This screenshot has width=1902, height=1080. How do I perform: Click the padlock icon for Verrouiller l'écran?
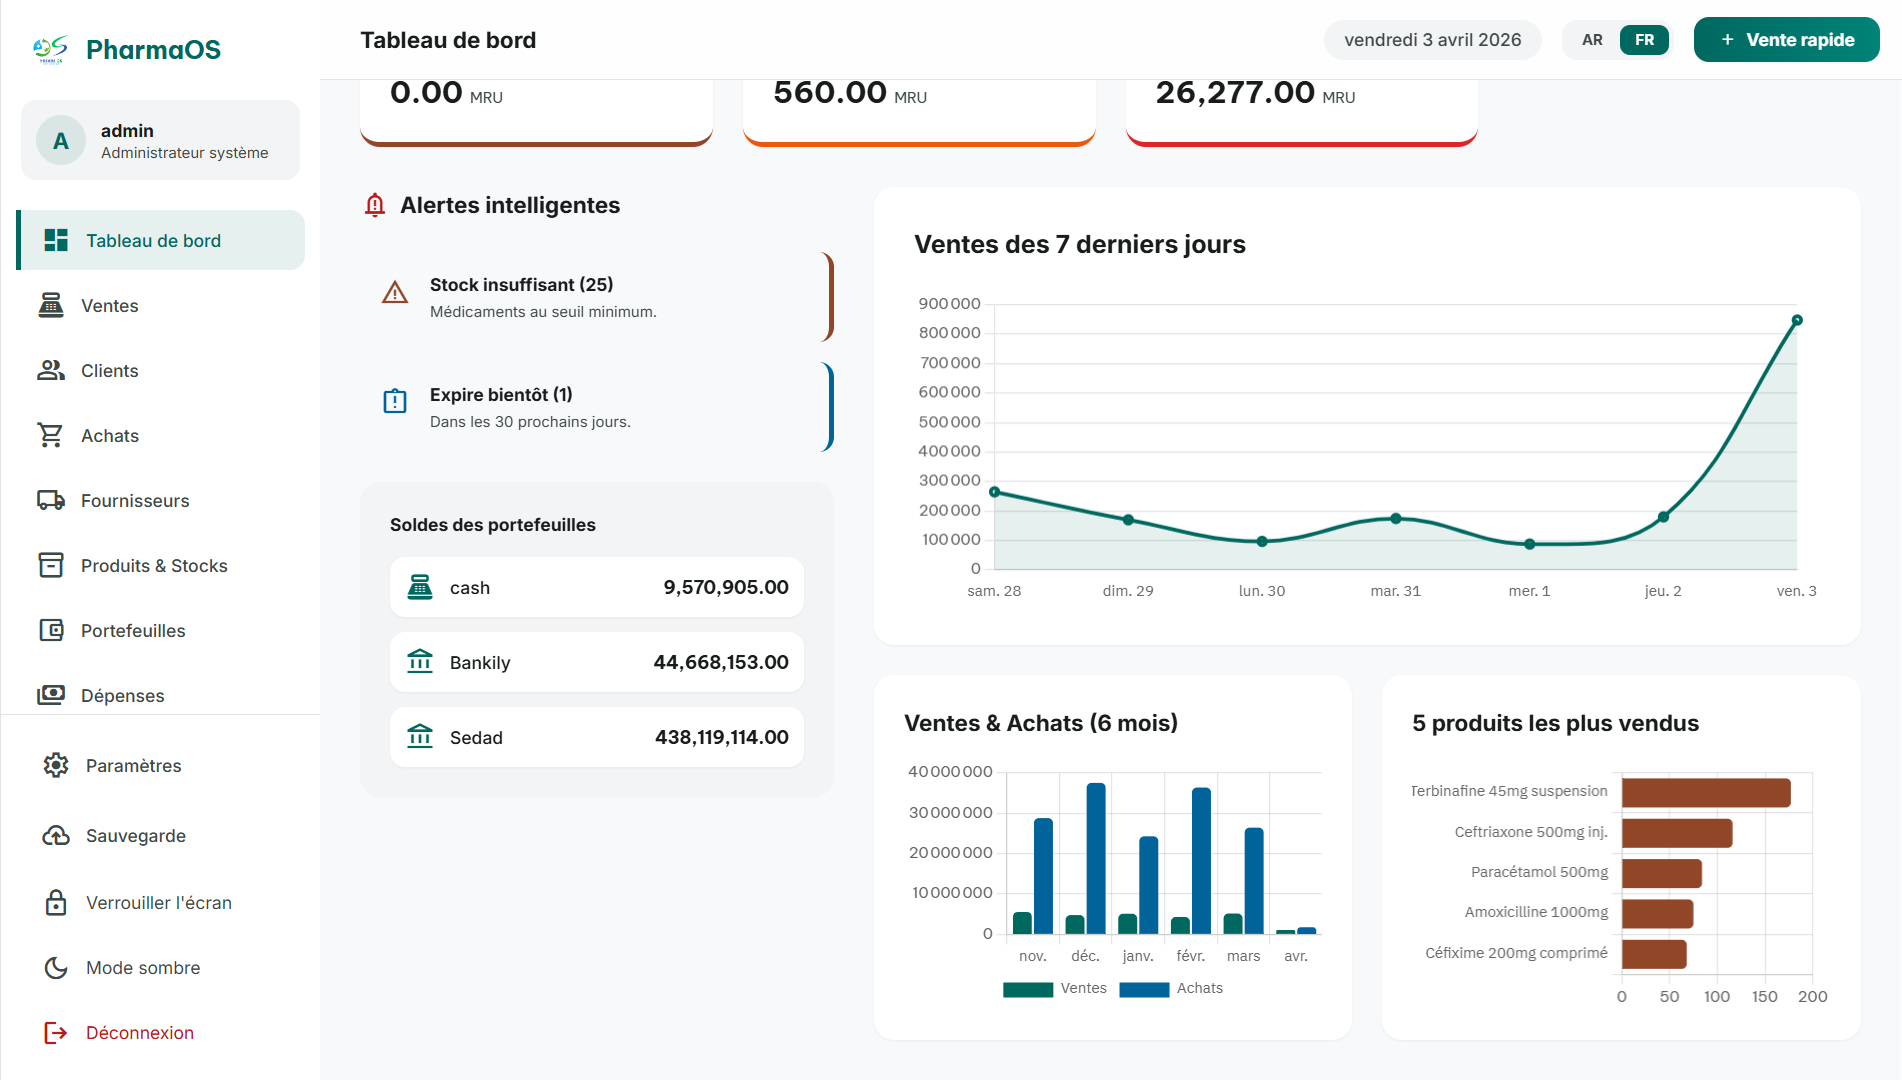(x=56, y=902)
